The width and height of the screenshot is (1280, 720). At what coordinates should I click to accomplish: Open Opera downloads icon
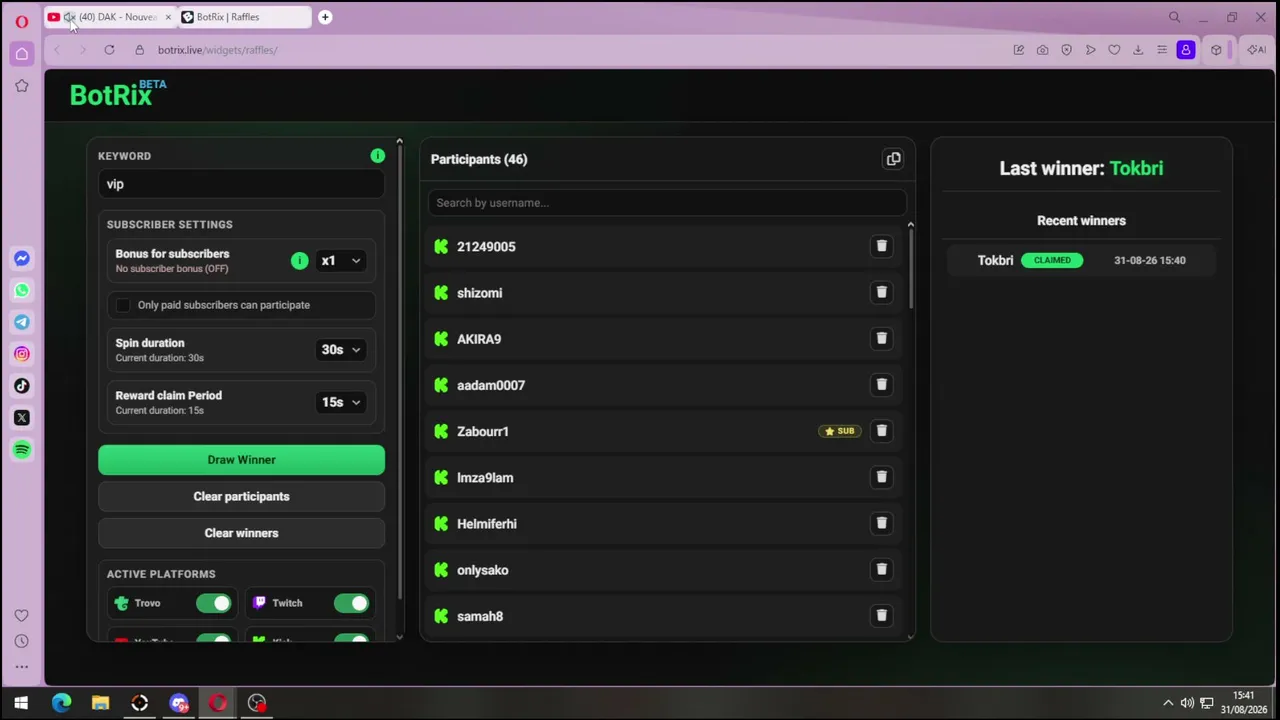(1138, 50)
